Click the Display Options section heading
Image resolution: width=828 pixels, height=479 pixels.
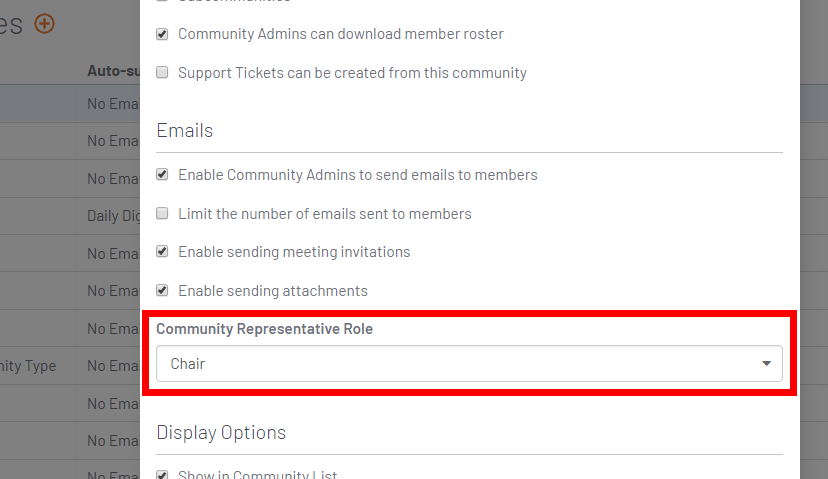click(221, 432)
